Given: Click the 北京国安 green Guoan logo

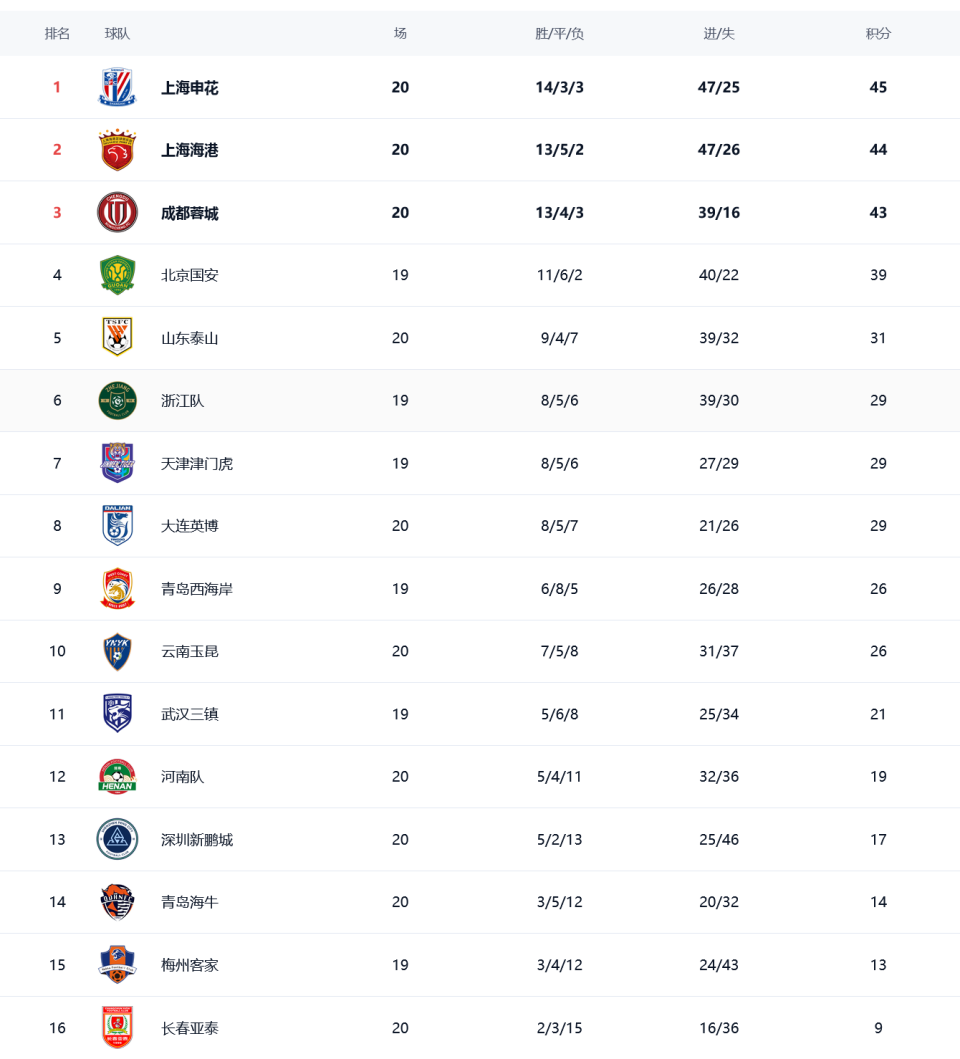Looking at the screenshot, I should (117, 275).
